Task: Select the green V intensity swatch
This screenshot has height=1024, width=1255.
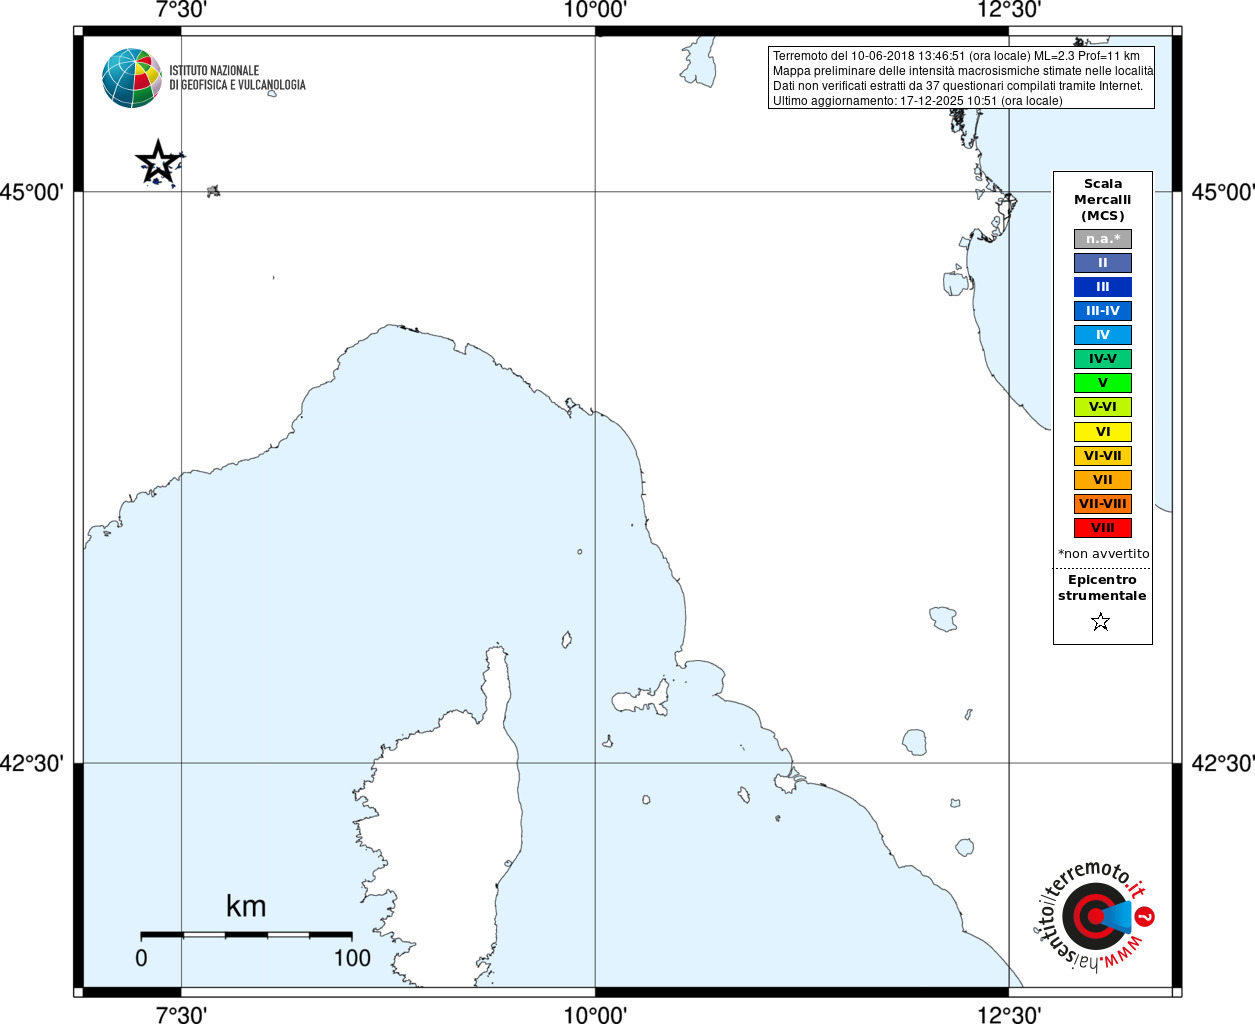Action: pyautogui.click(x=1103, y=383)
